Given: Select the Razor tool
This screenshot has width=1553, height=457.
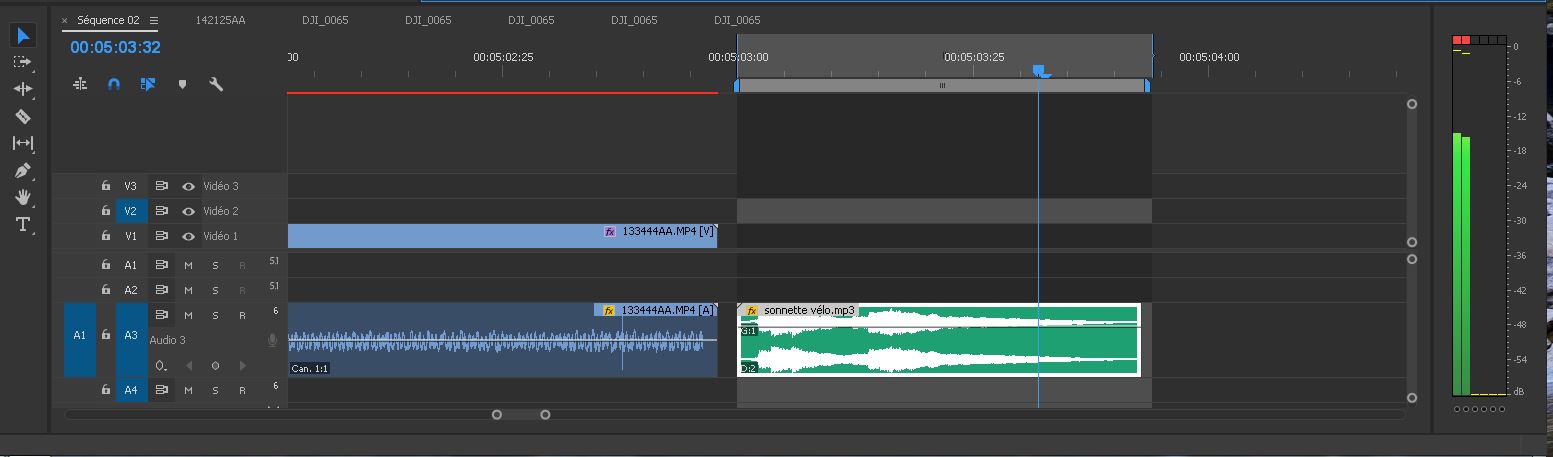Looking at the screenshot, I should click(23, 116).
